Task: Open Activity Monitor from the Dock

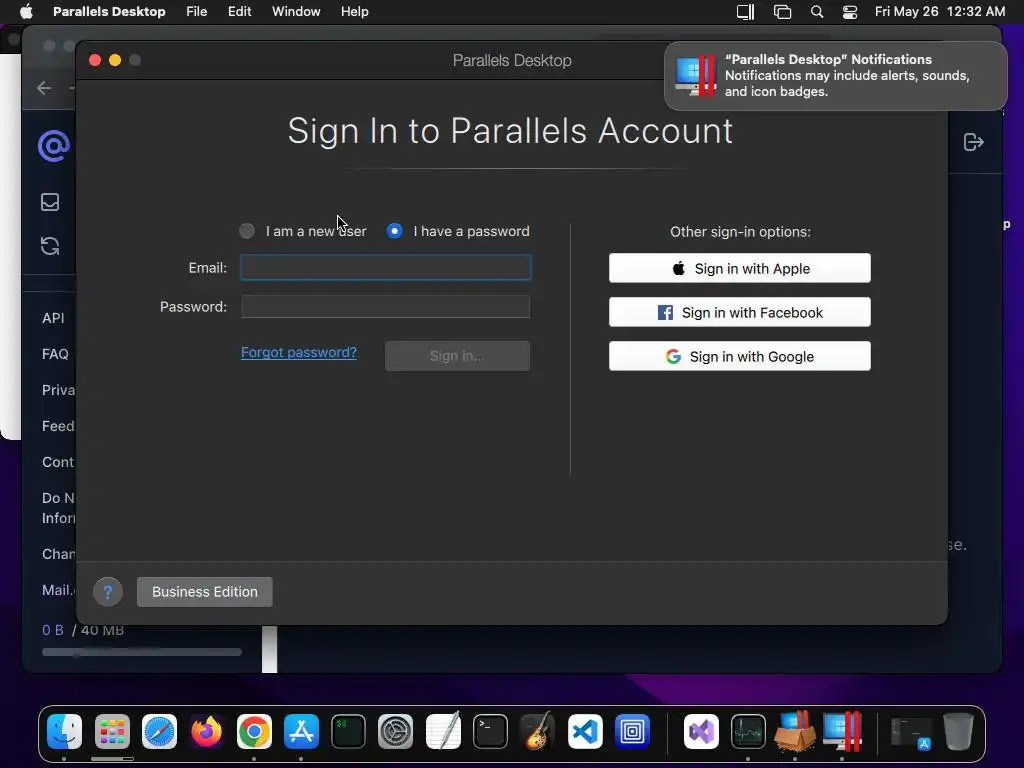Action: tap(748, 731)
